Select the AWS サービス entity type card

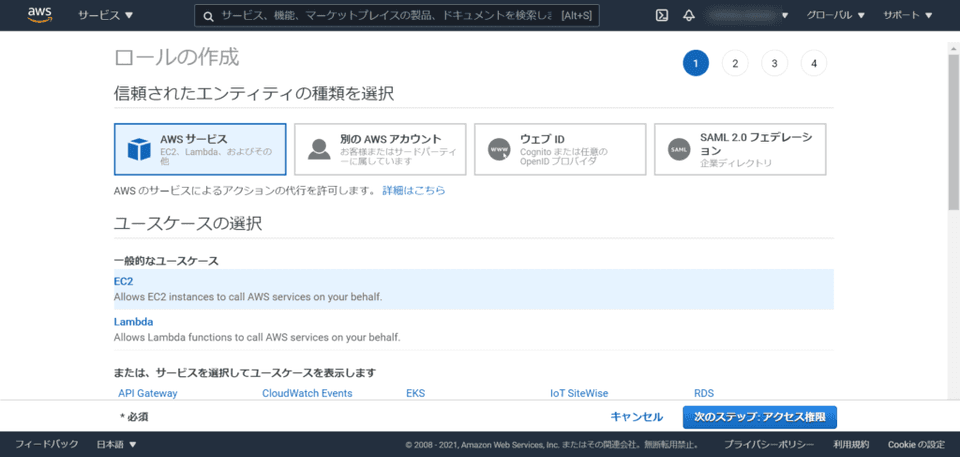(x=200, y=149)
